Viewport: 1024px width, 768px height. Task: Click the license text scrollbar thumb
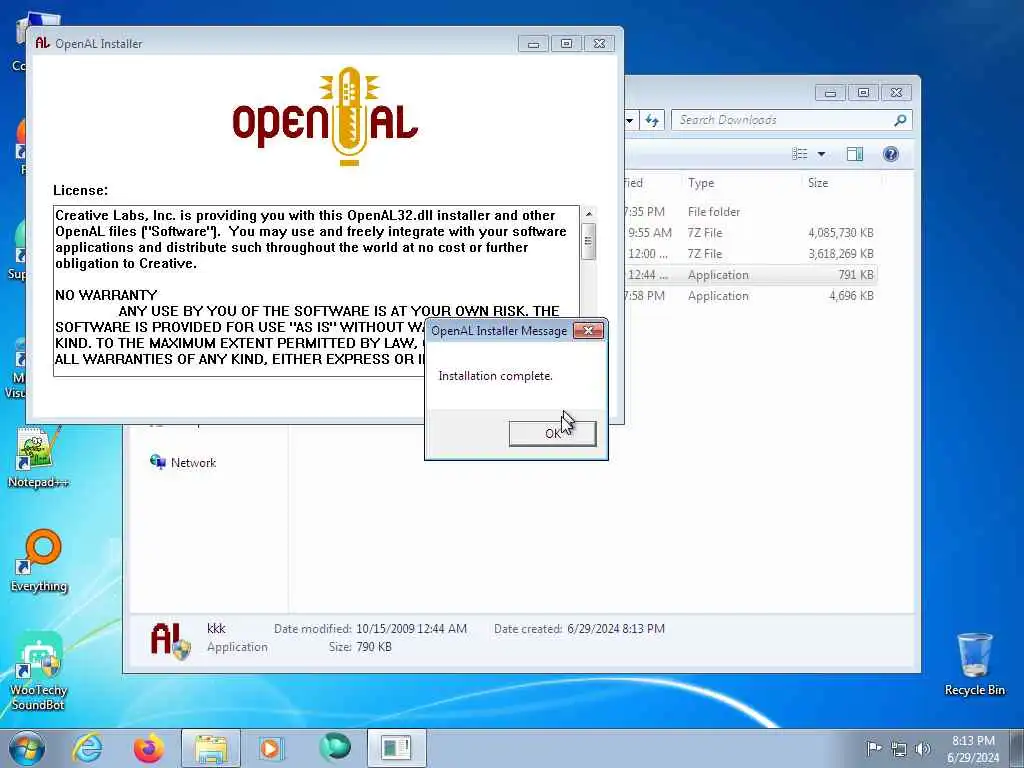(x=588, y=241)
